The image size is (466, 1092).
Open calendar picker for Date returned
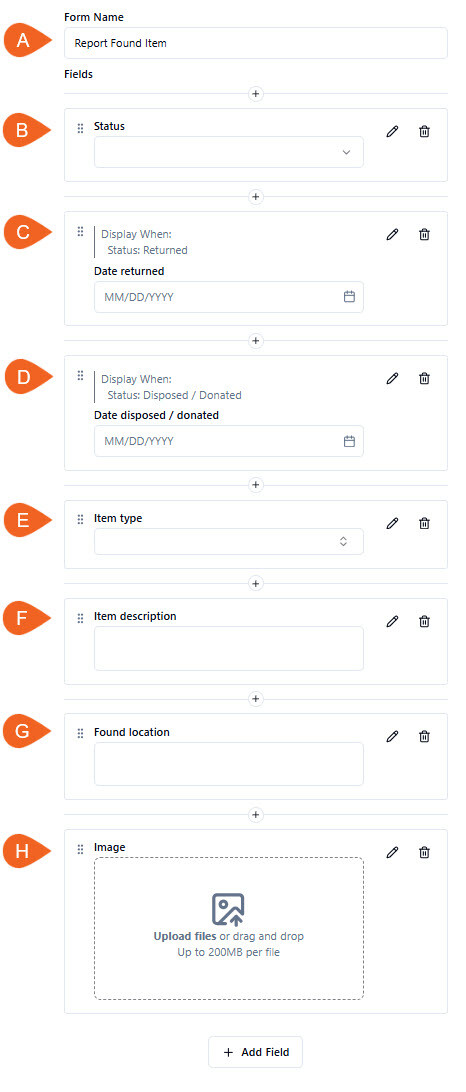[x=350, y=297]
